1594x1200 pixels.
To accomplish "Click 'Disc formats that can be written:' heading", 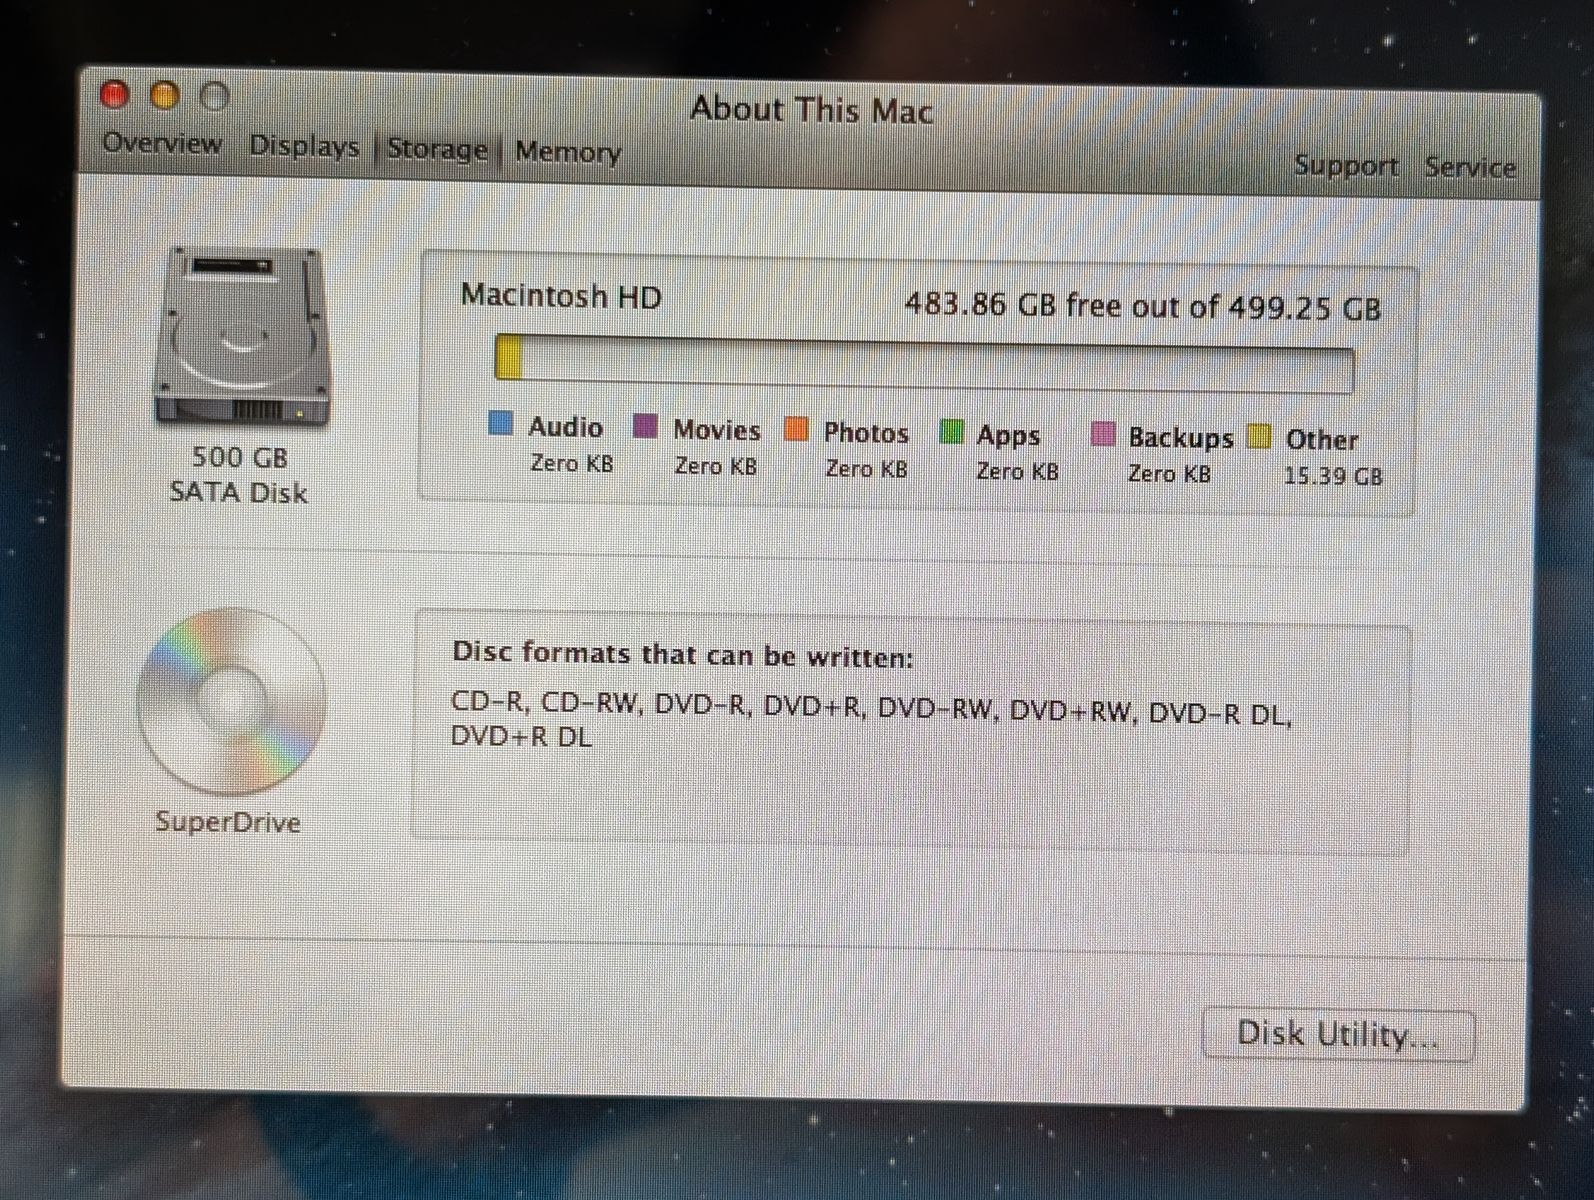I will tap(683, 654).
